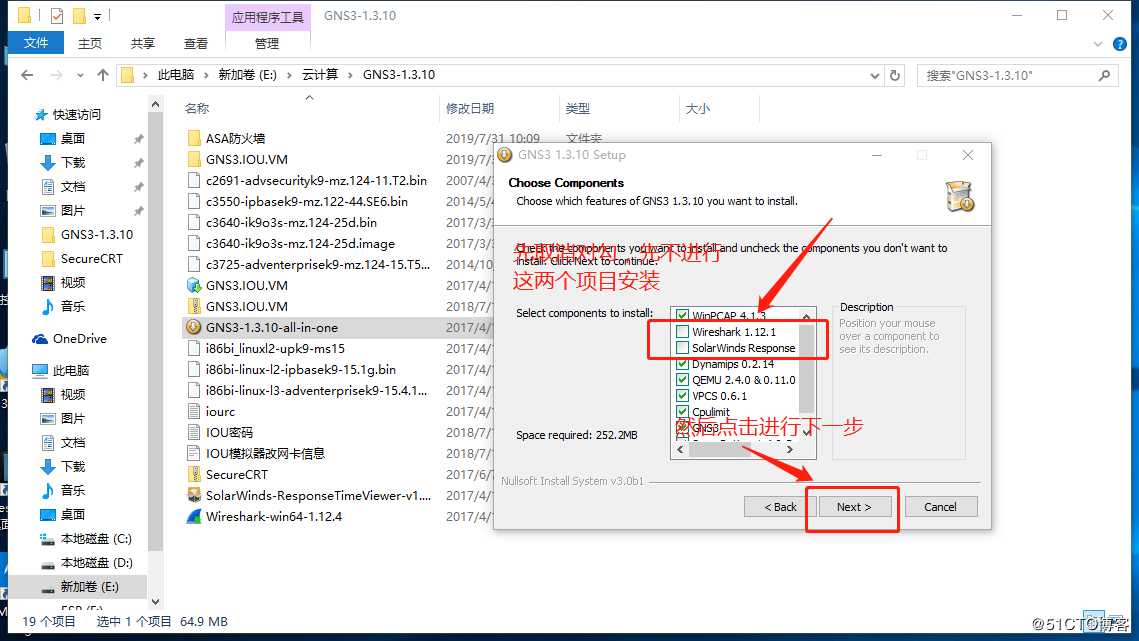Click the GNS3 setup title bar icon
1139x641 pixels.
tap(505, 155)
